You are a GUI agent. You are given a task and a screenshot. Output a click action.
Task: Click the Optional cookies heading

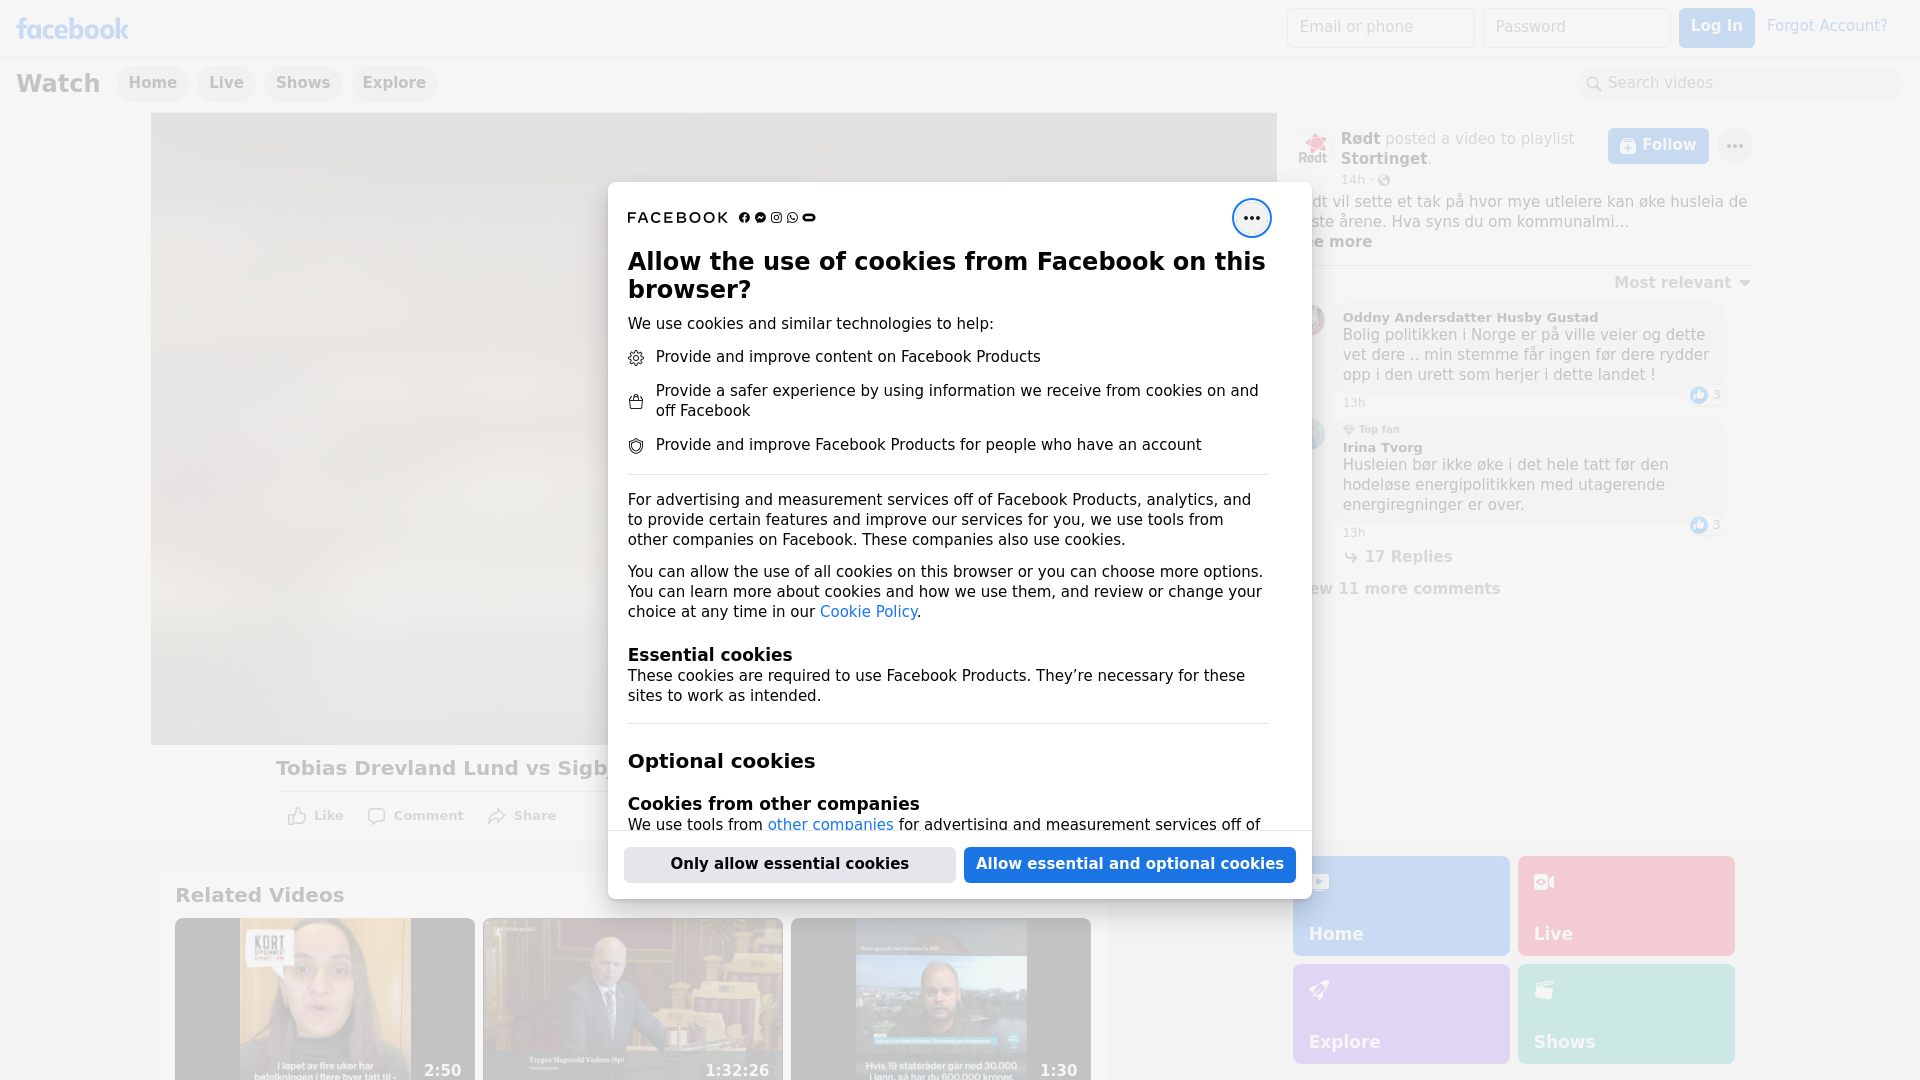pos(721,762)
